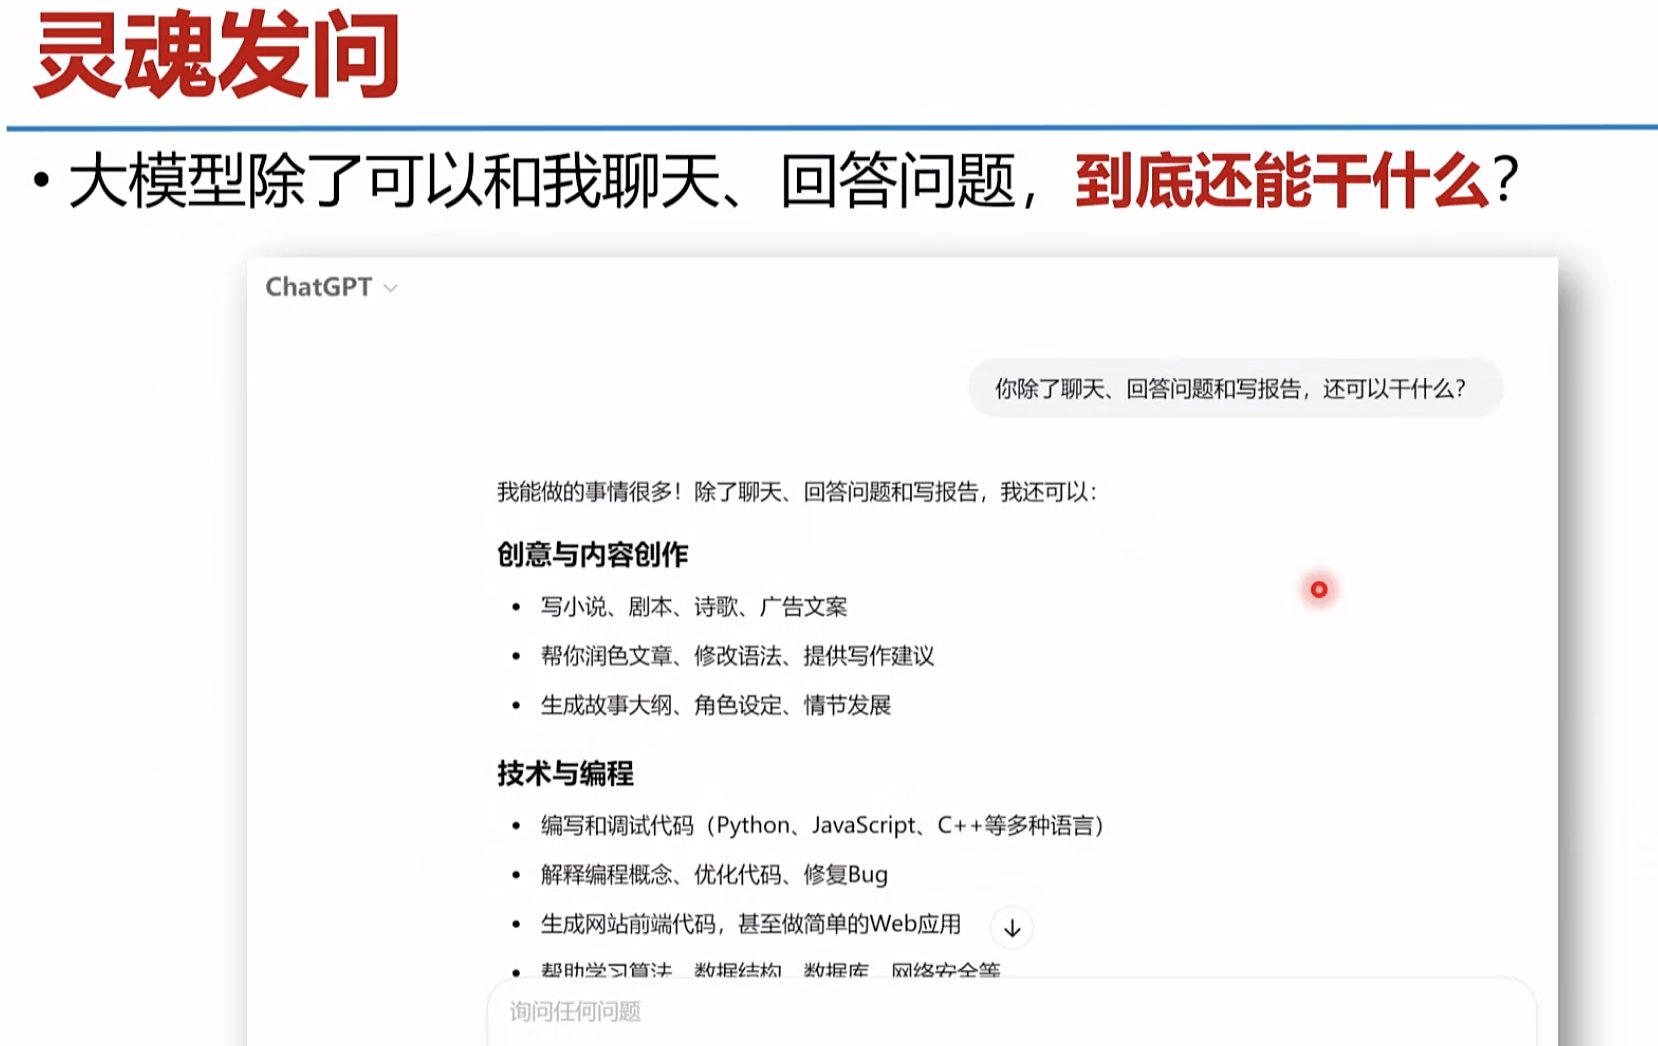Click the heading 技术与编程
The width and height of the screenshot is (1658, 1046).
click(x=566, y=773)
